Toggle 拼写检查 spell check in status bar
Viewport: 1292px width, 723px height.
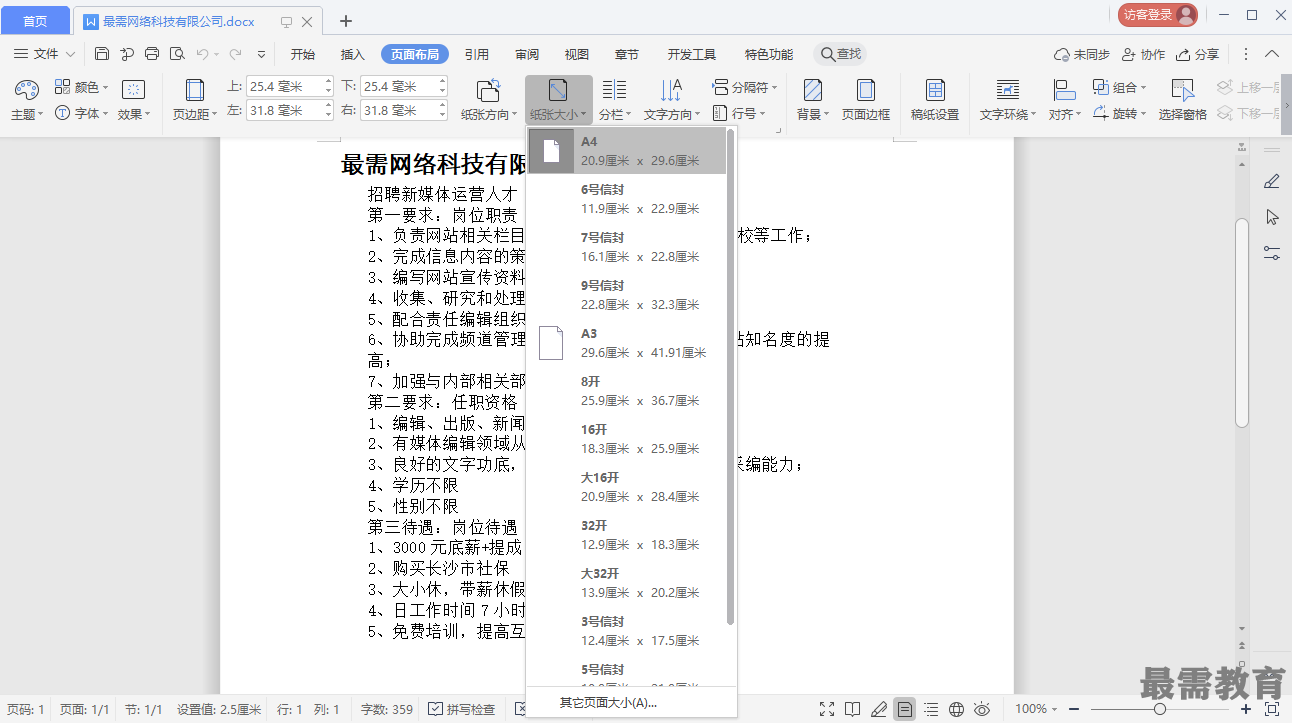tap(461, 709)
